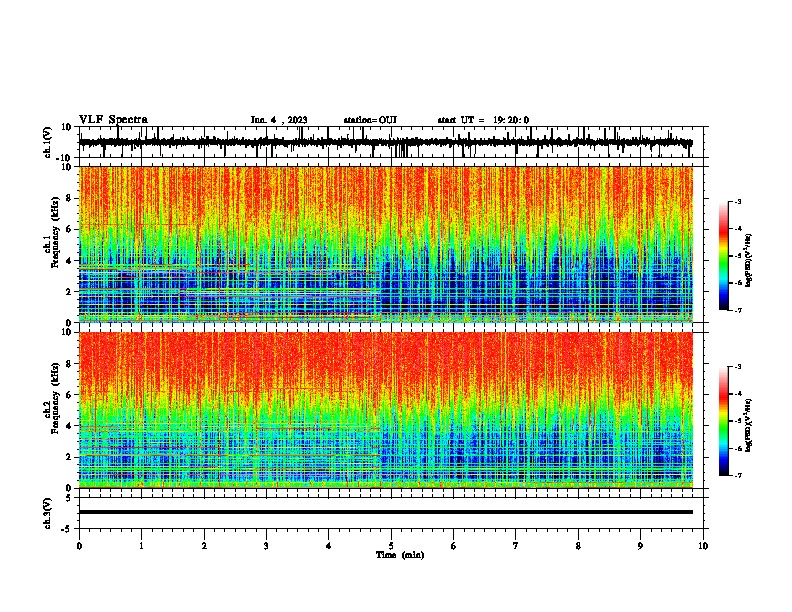Click tick label "7" on the Time axis
The height and width of the screenshot is (612, 792).
[x=516, y=546]
